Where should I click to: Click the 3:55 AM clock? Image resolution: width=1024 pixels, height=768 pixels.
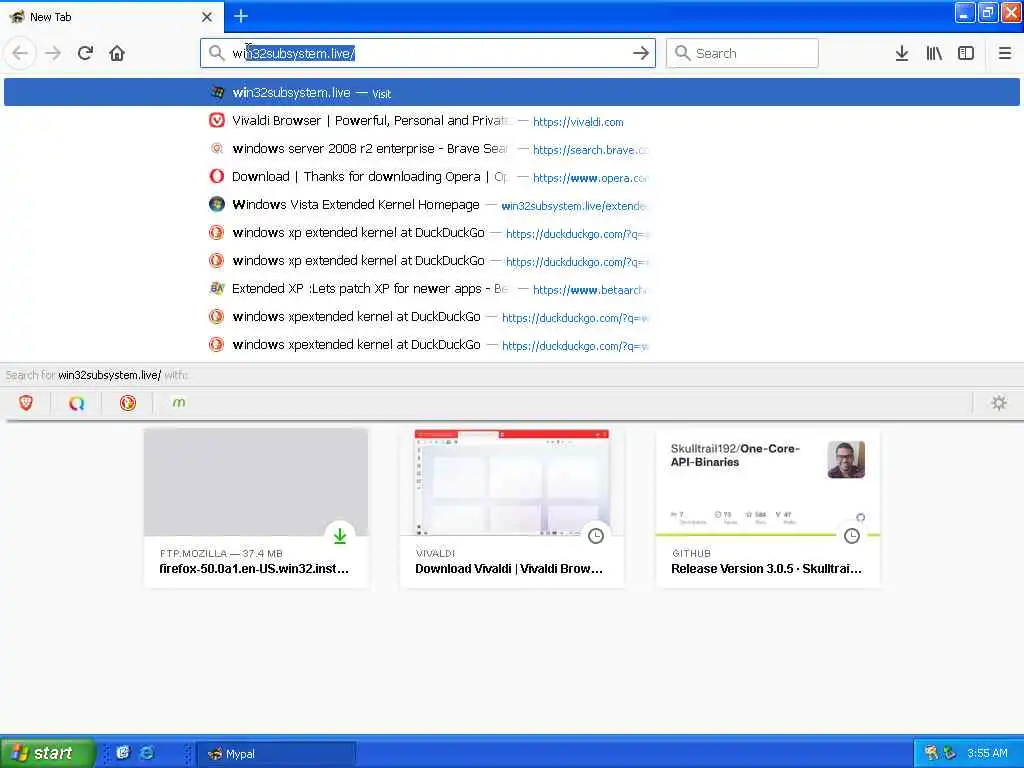(x=987, y=753)
